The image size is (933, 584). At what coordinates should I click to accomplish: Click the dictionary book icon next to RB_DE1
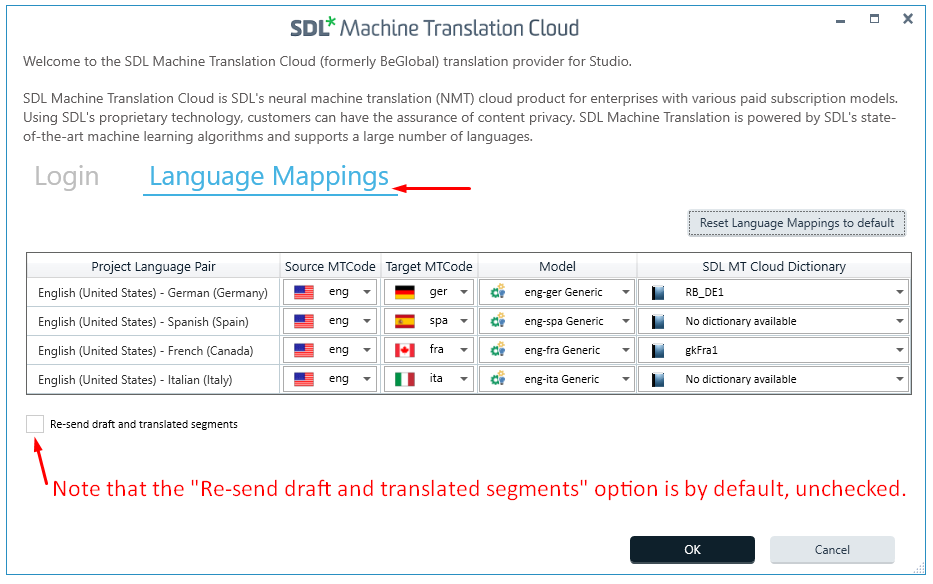658,292
